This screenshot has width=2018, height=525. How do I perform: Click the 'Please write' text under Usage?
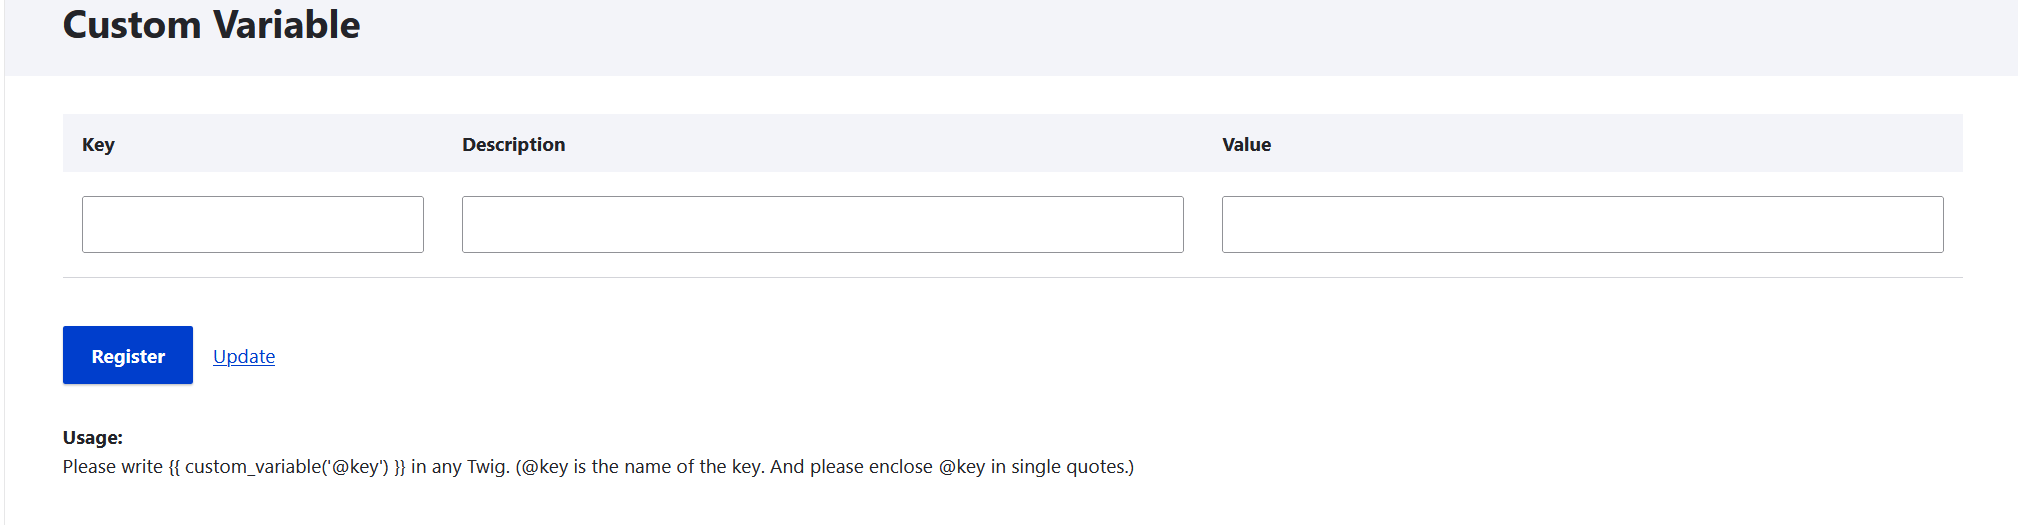pos(112,466)
